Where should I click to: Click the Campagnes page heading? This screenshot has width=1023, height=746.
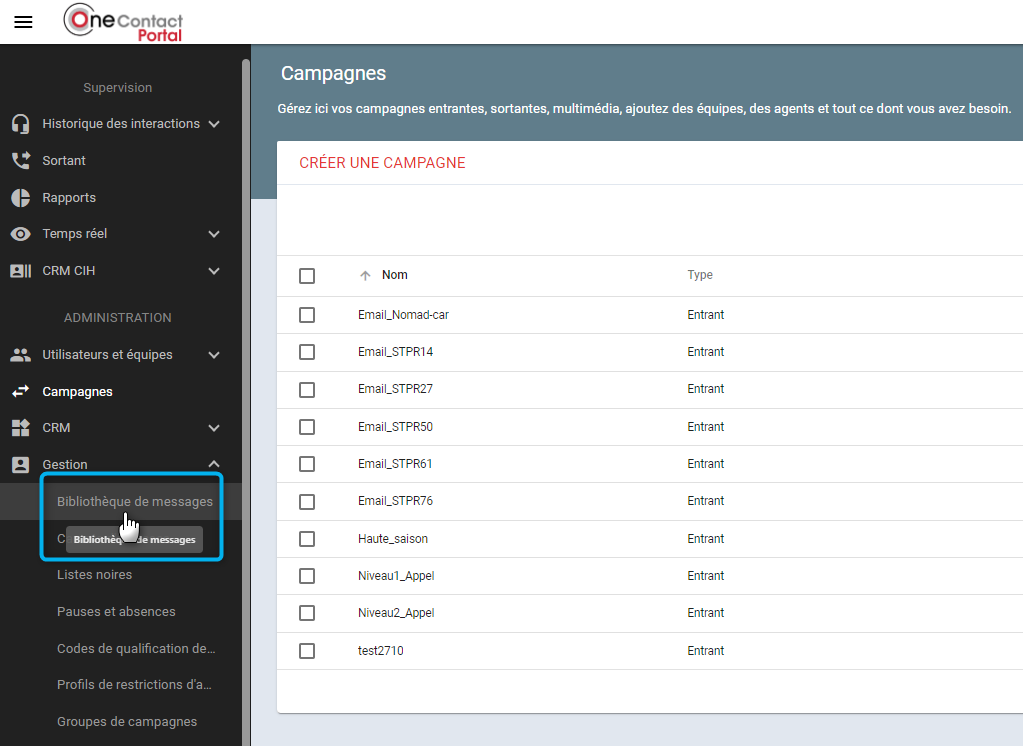click(x=333, y=74)
